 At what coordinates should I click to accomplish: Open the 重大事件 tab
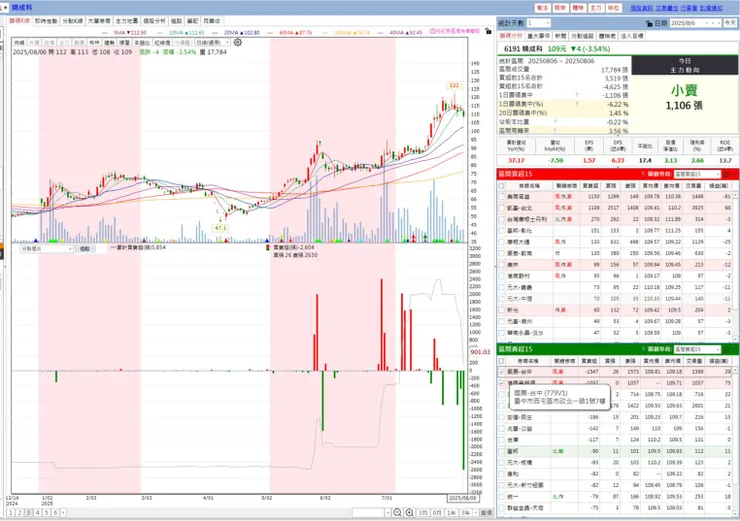[538, 36]
